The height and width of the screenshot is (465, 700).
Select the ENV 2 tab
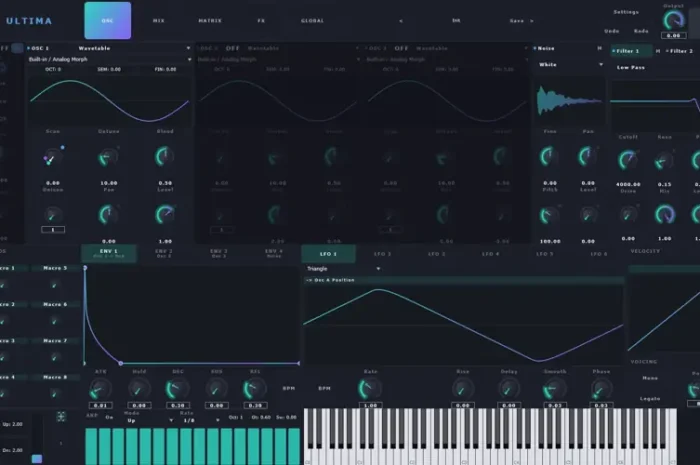[164, 253]
